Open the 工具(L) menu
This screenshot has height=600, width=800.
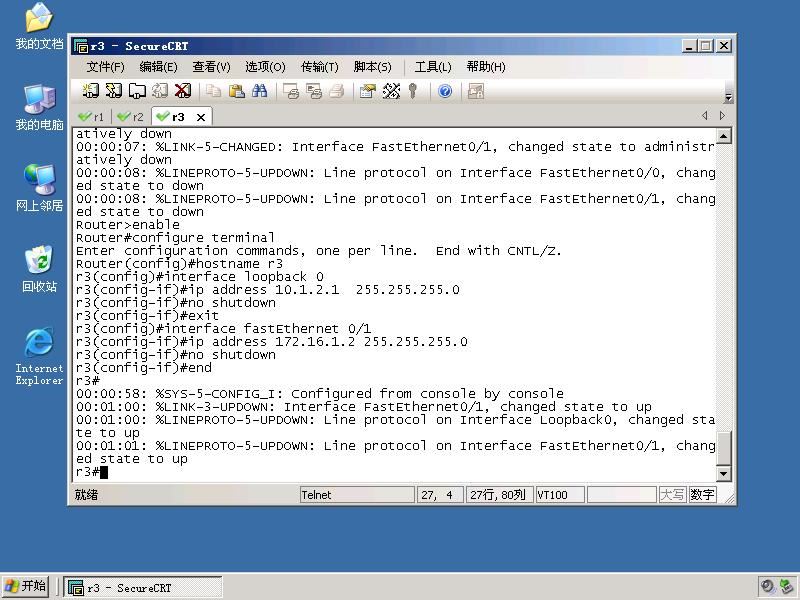pos(433,67)
